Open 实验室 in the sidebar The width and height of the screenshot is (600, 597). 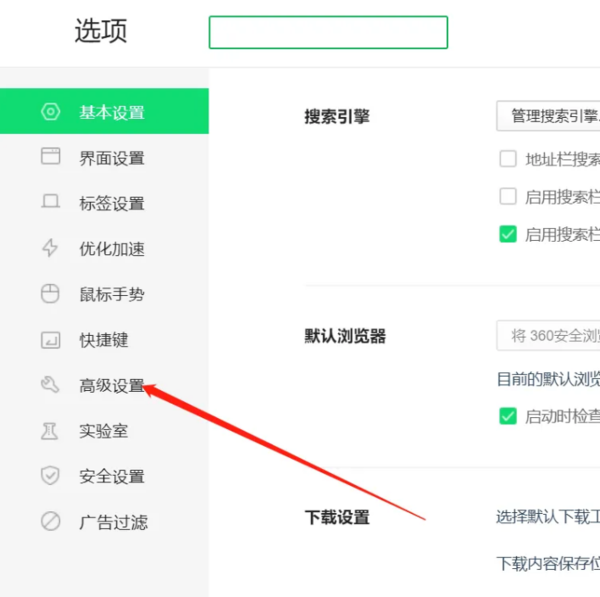(104, 431)
